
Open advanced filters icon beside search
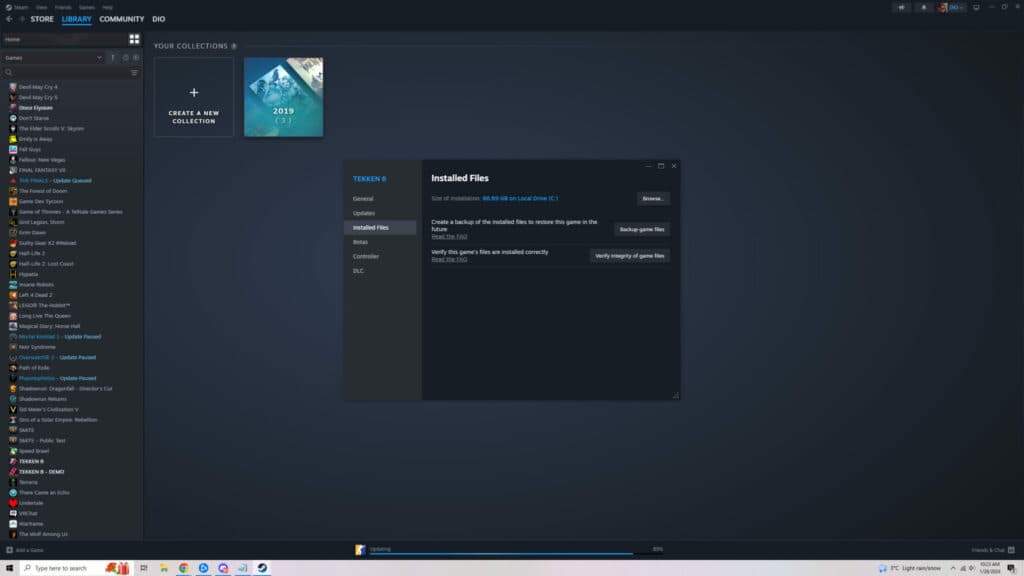(134, 73)
